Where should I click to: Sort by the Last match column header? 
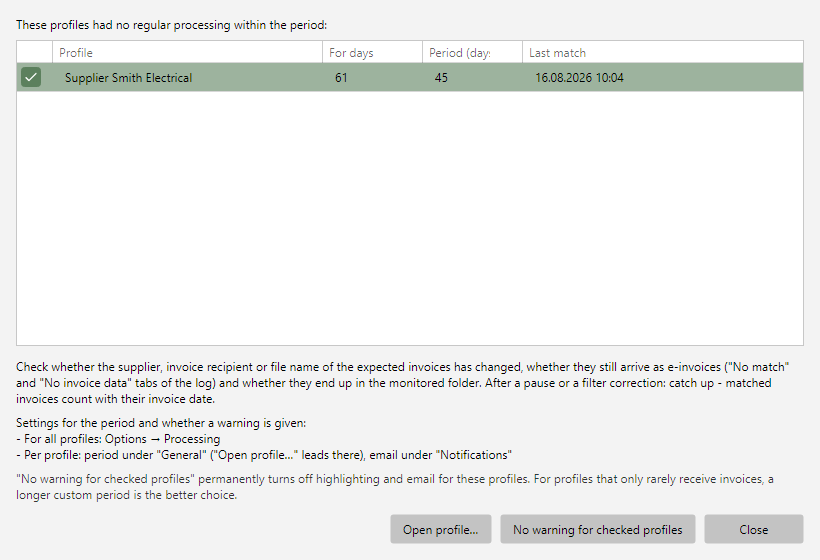click(663, 52)
